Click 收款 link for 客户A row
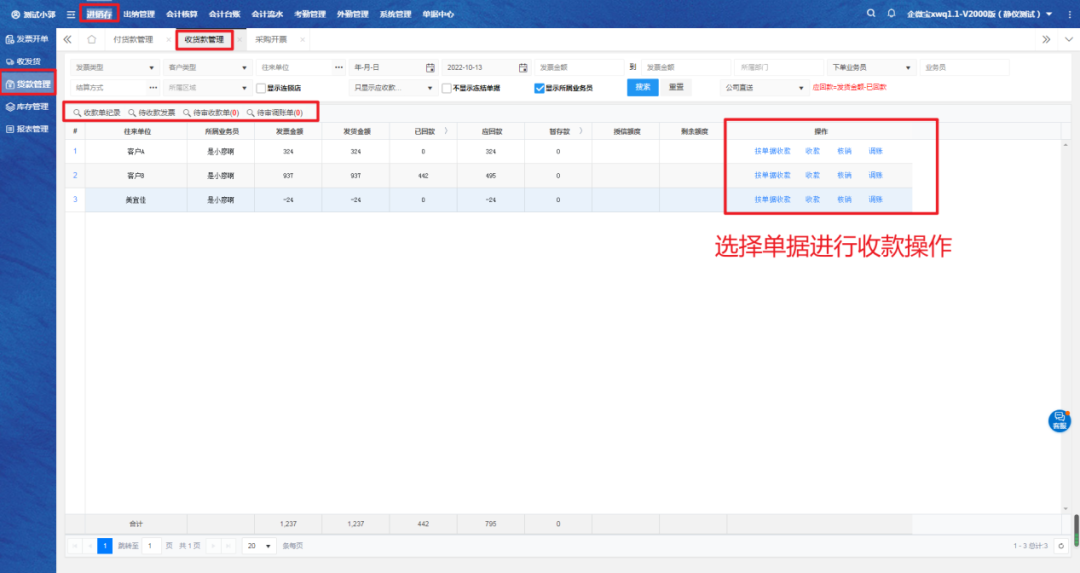1080x573 pixels. pyautogui.click(x=812, y=151)
